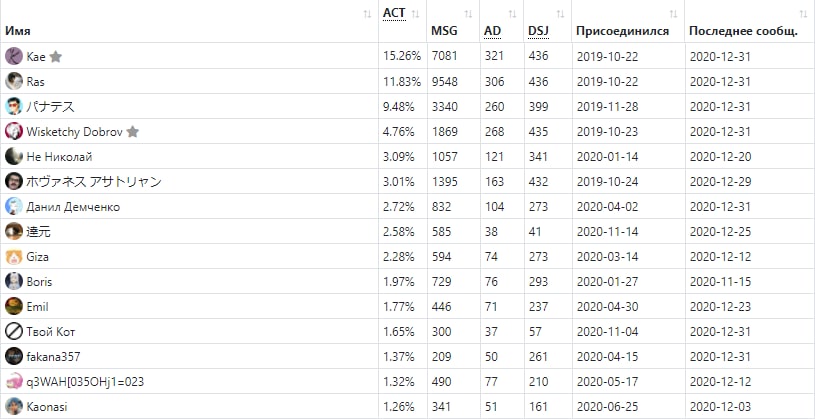
Task: Click the Giza avatar icon
Action: 14,257
